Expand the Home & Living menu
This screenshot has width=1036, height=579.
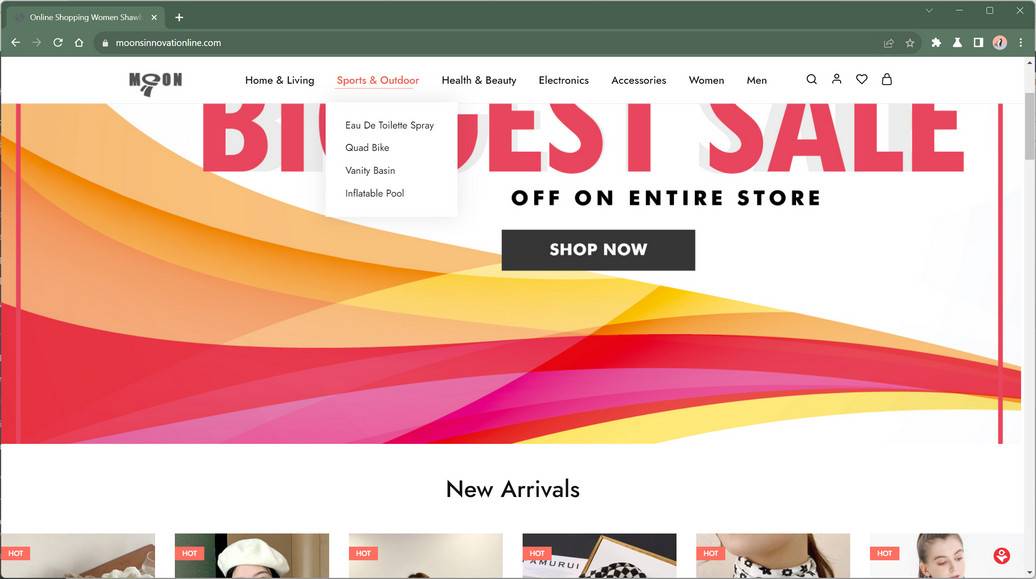[279, 80]
